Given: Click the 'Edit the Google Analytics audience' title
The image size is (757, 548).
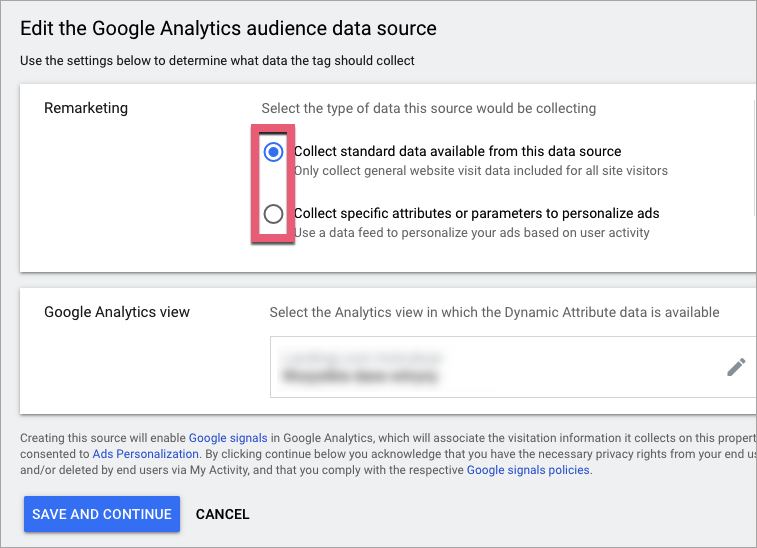Looking at the screenshot, I should coord(228,28).
